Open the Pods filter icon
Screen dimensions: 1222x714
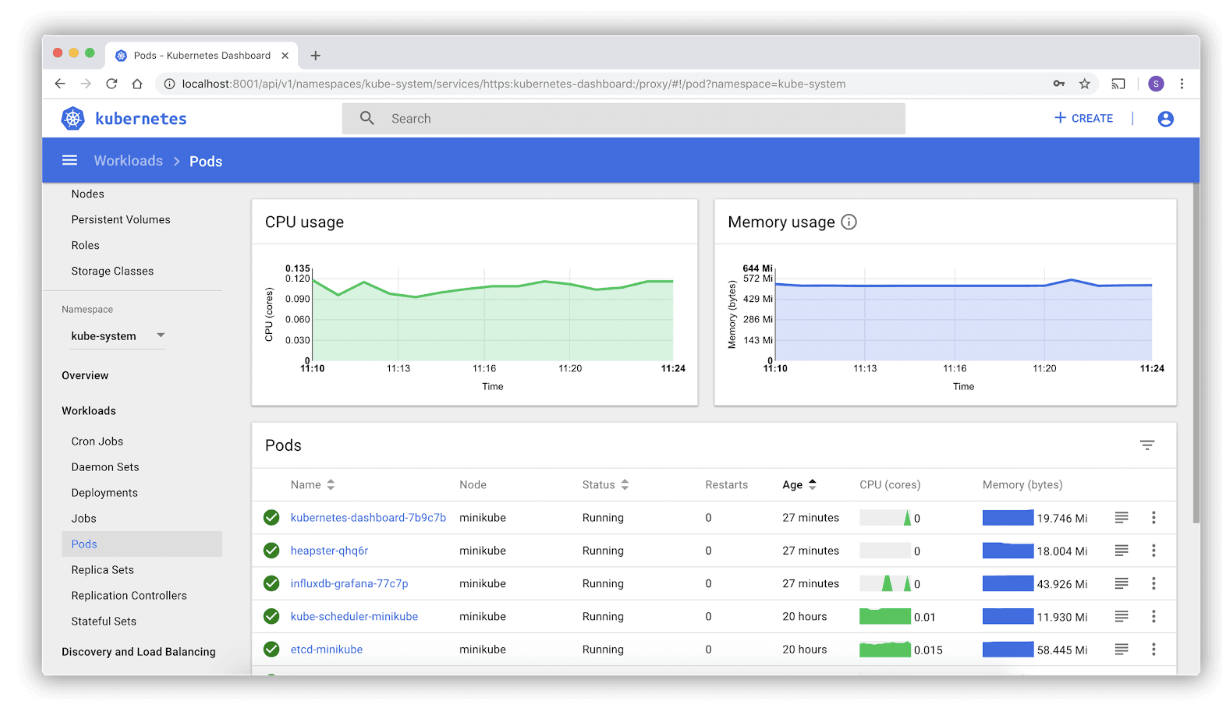(1147, 445)
